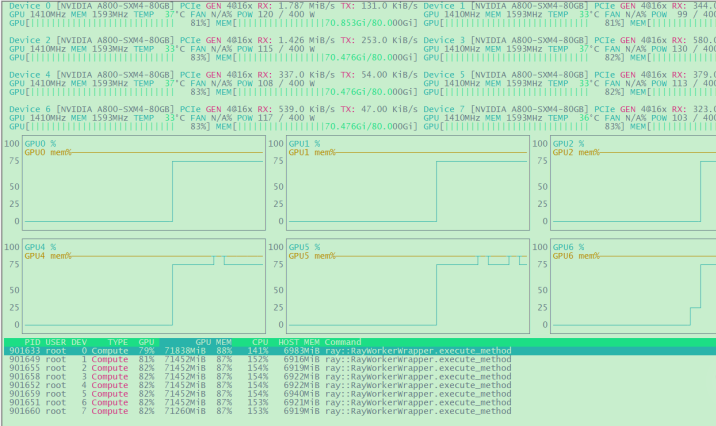The image size is (716, 426).
Task: Click the 71838MiB GPU memory value
Action: point(185,351)
